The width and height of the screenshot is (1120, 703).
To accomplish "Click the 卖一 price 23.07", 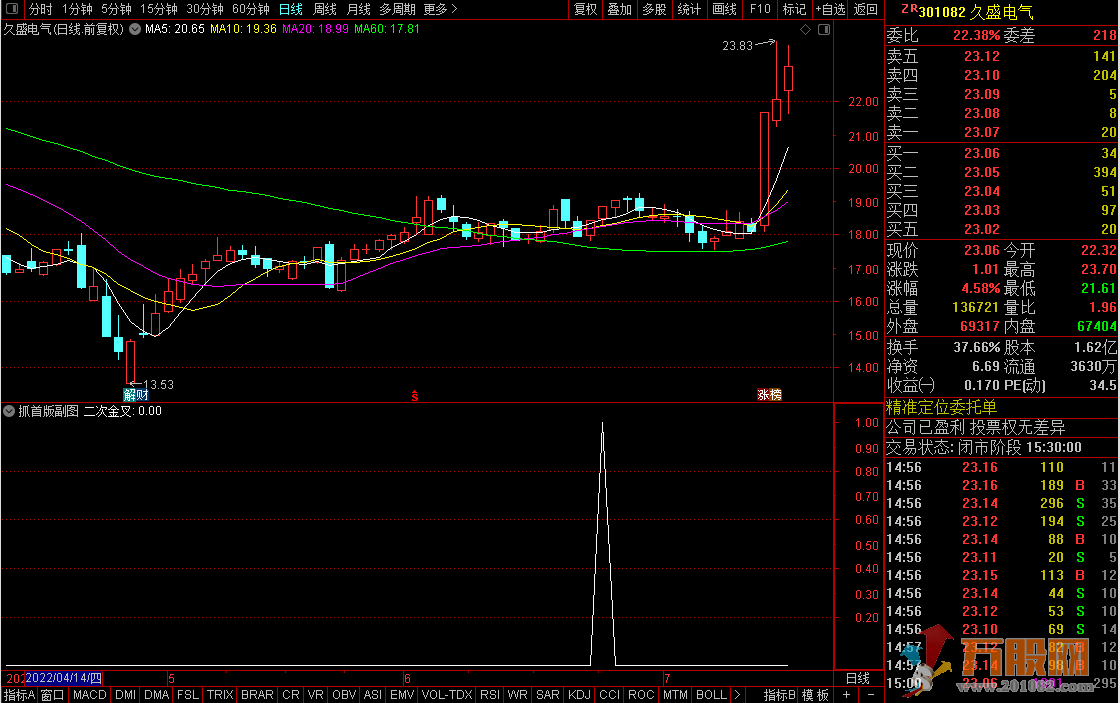I will pyautogui.click(x=981, y=132).
